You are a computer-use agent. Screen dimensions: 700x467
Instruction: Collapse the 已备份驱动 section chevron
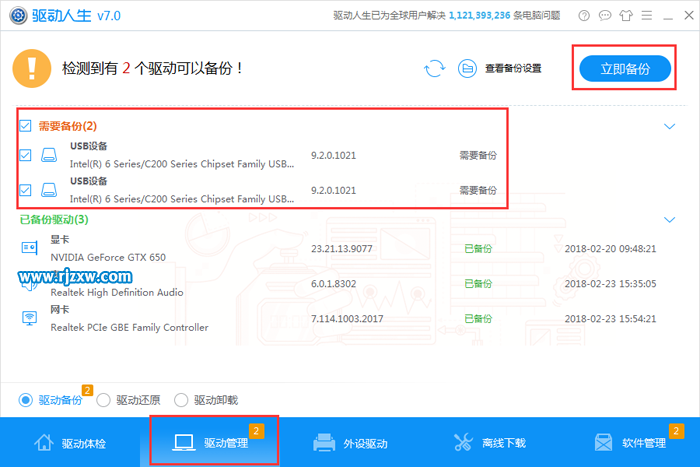pos(669,220)
